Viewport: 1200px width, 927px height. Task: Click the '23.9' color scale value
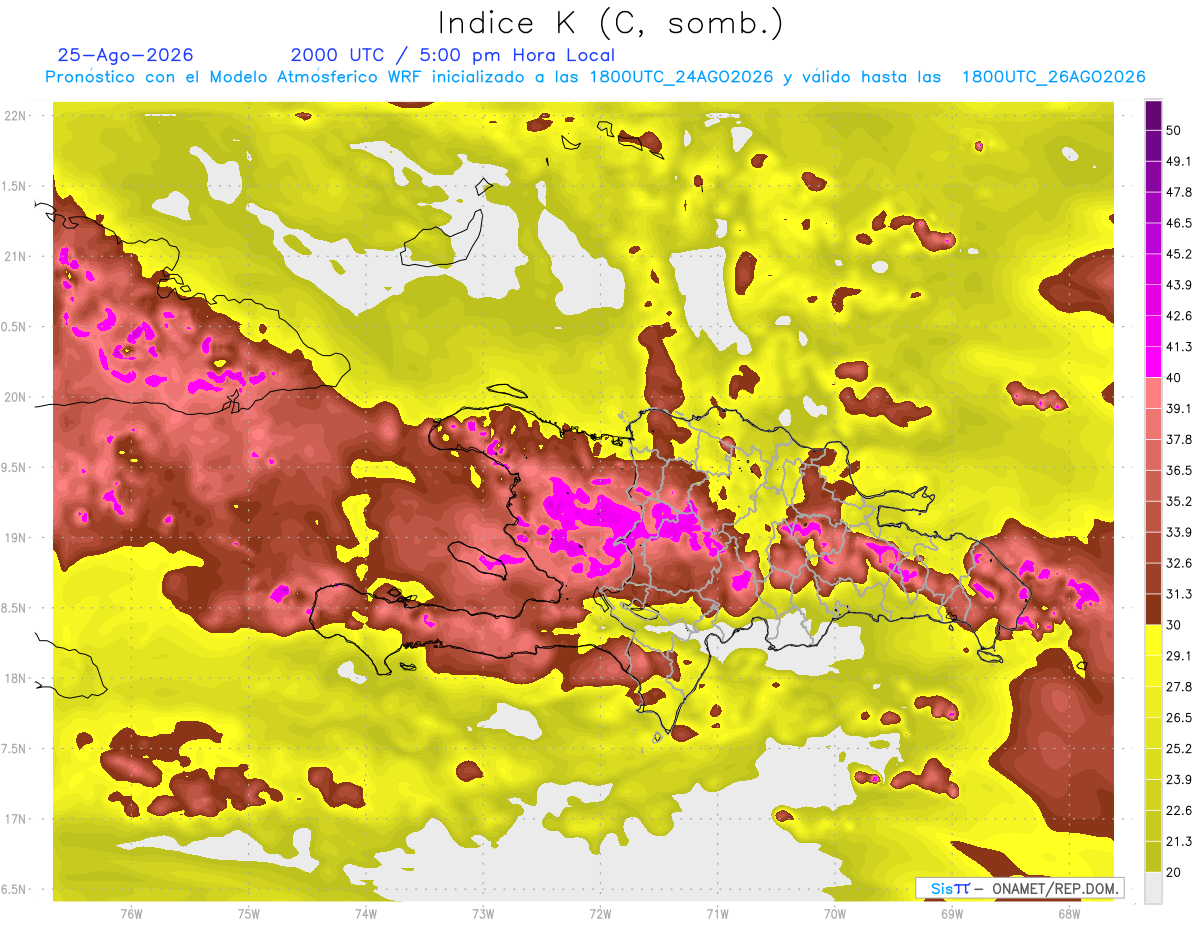tap(1179, 779)
